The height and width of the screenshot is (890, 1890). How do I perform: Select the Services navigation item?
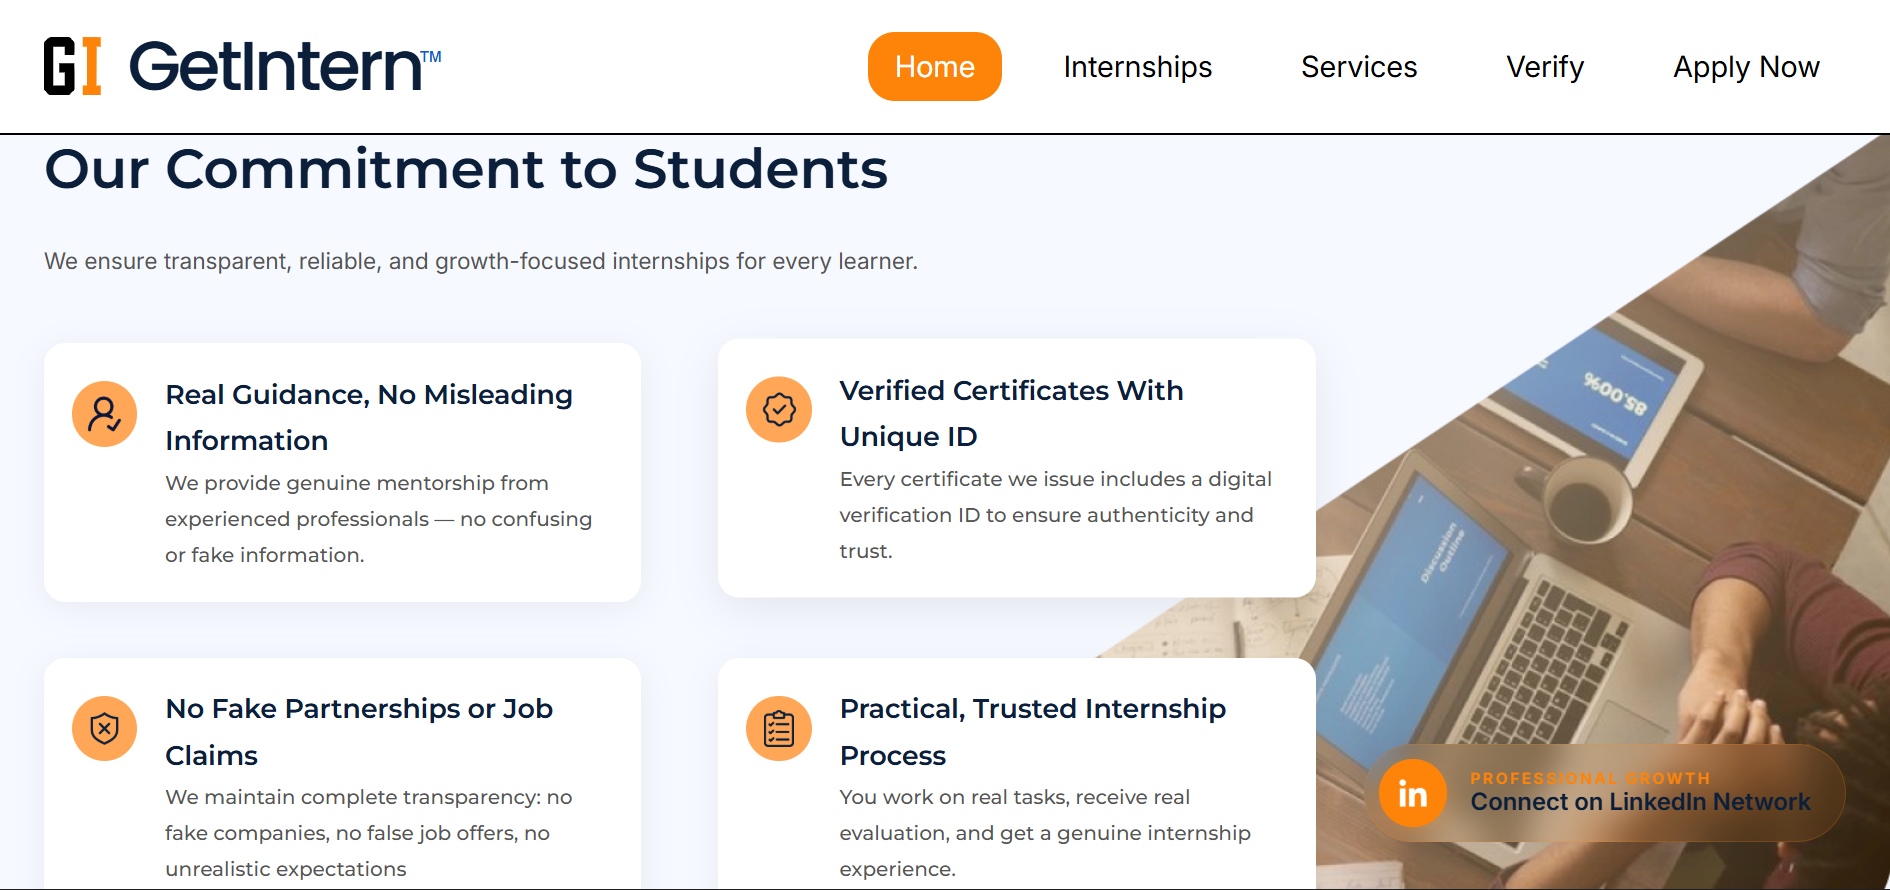[x=1358, y=66]
